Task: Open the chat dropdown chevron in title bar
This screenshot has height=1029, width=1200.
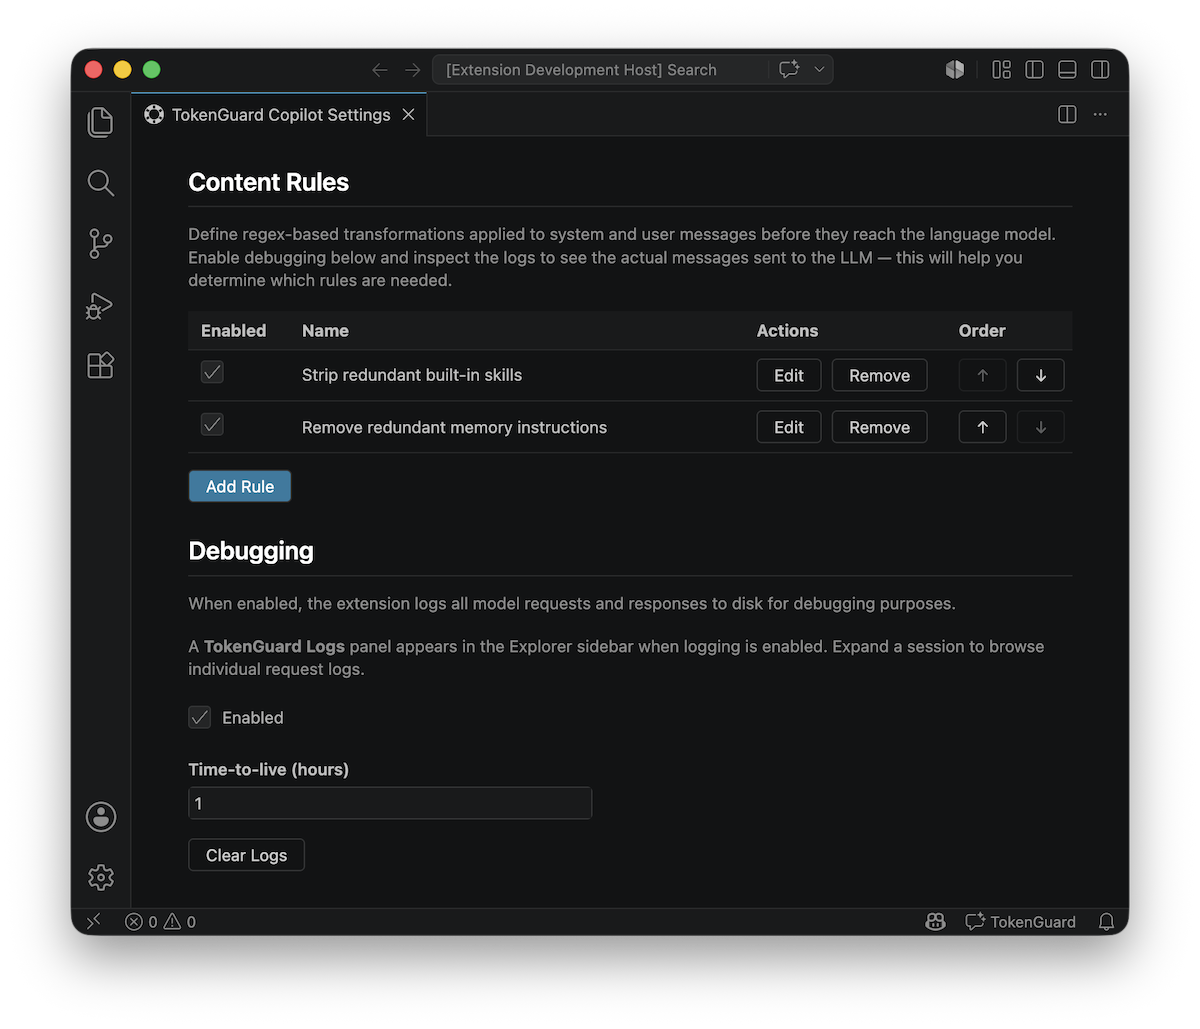Action: tap(820, 70)
